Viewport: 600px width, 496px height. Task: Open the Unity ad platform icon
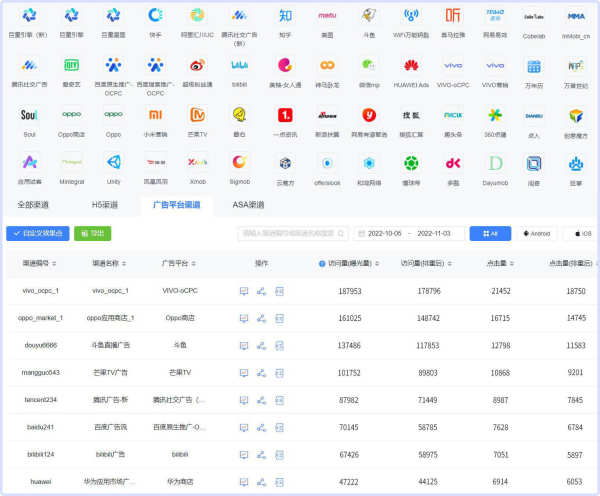tap(113, 163)
